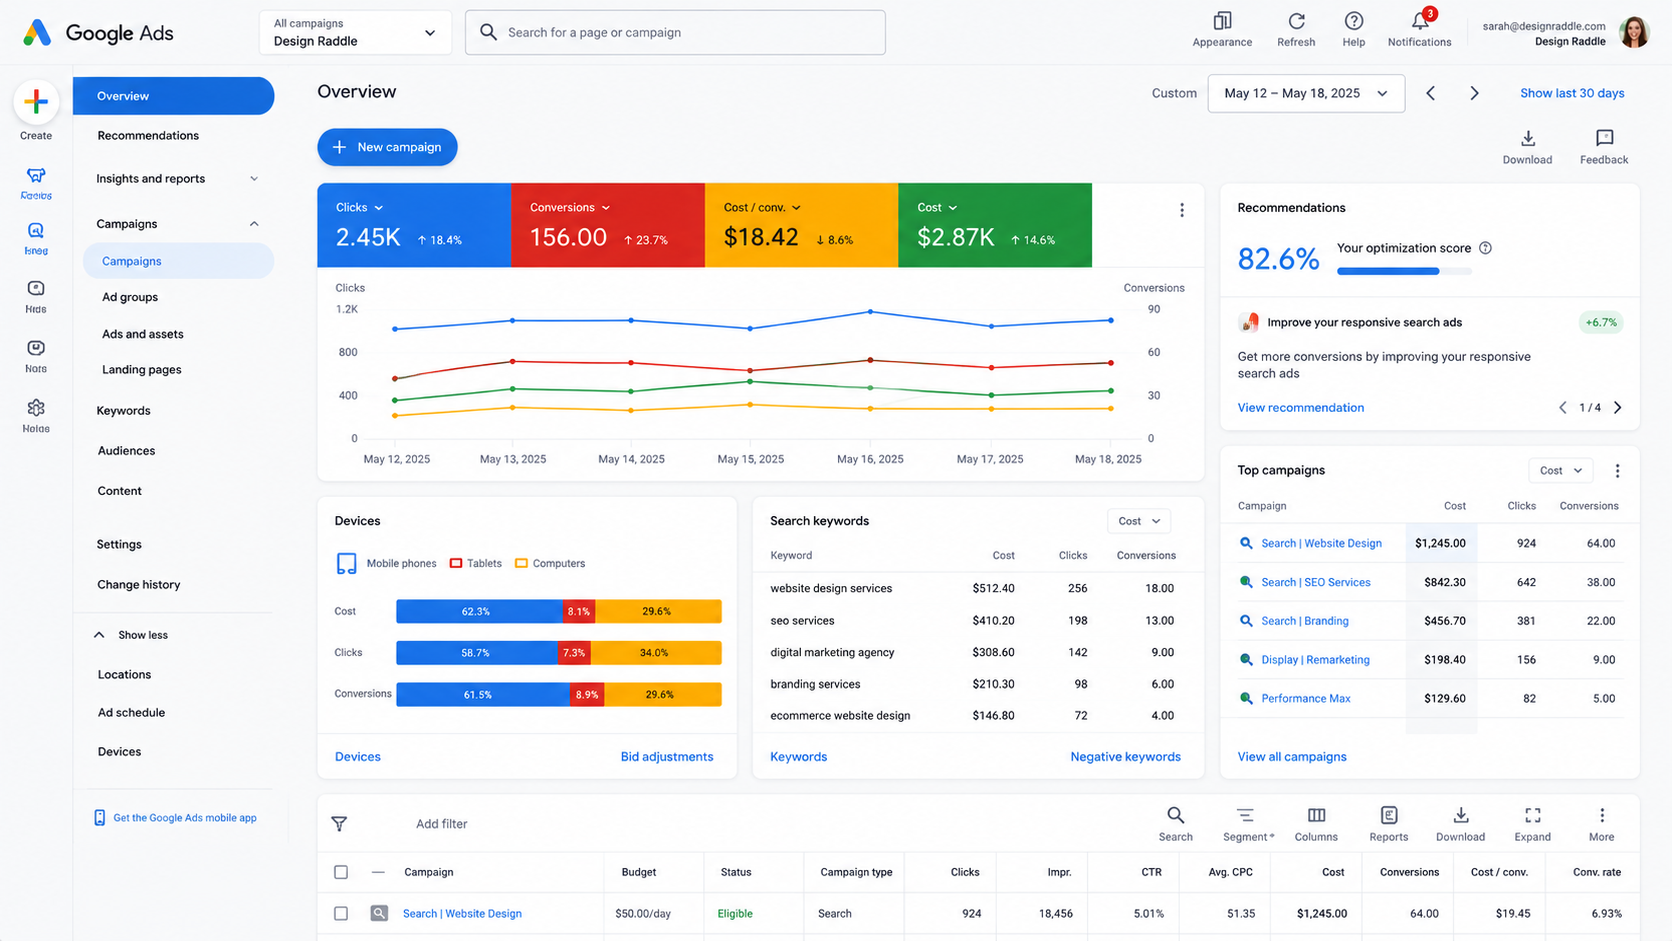Screen dimensions: 1672x941
Task: Open Top campaigns Cost dropdown
Action: [1560, 471]
